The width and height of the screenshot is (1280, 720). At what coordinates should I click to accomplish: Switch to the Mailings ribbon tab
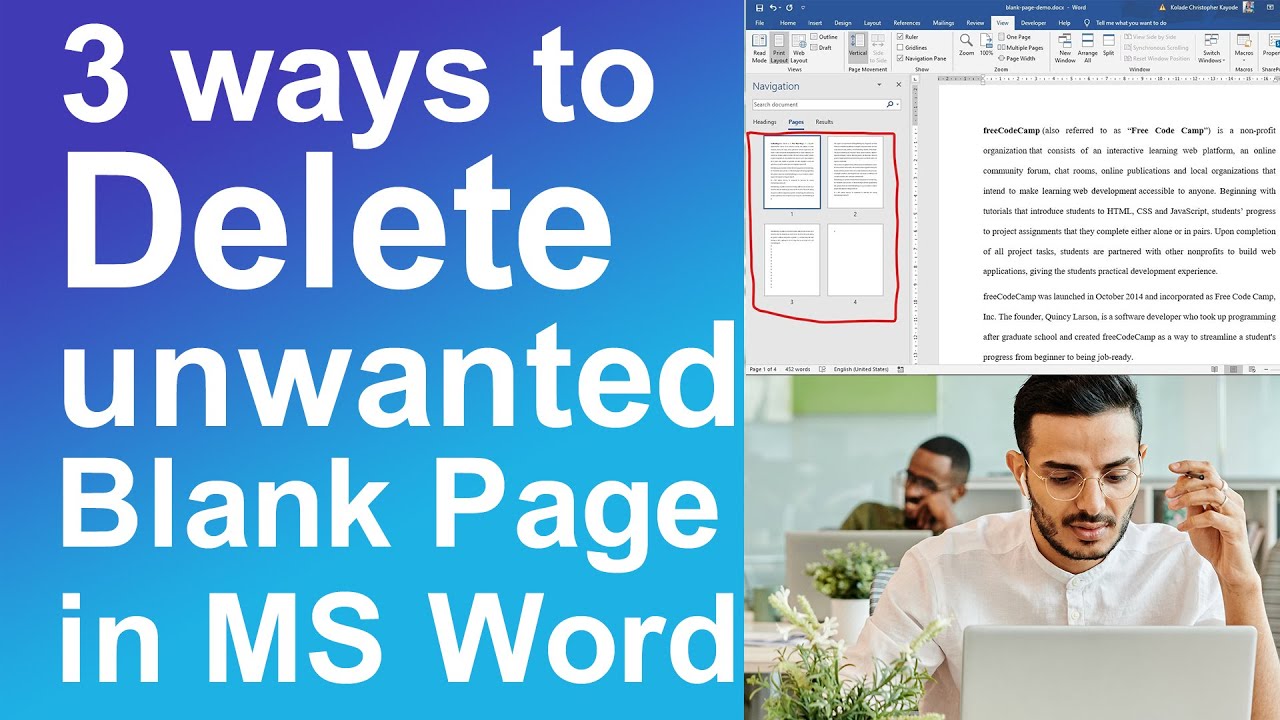943,22
